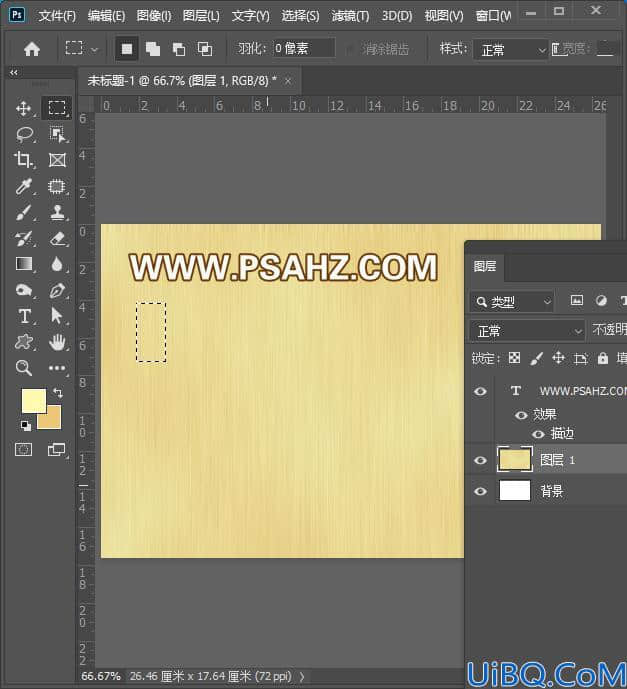Open 文字(Y) menu
Viewport: 627px width, 689px height.
click(x=250, y=16)
